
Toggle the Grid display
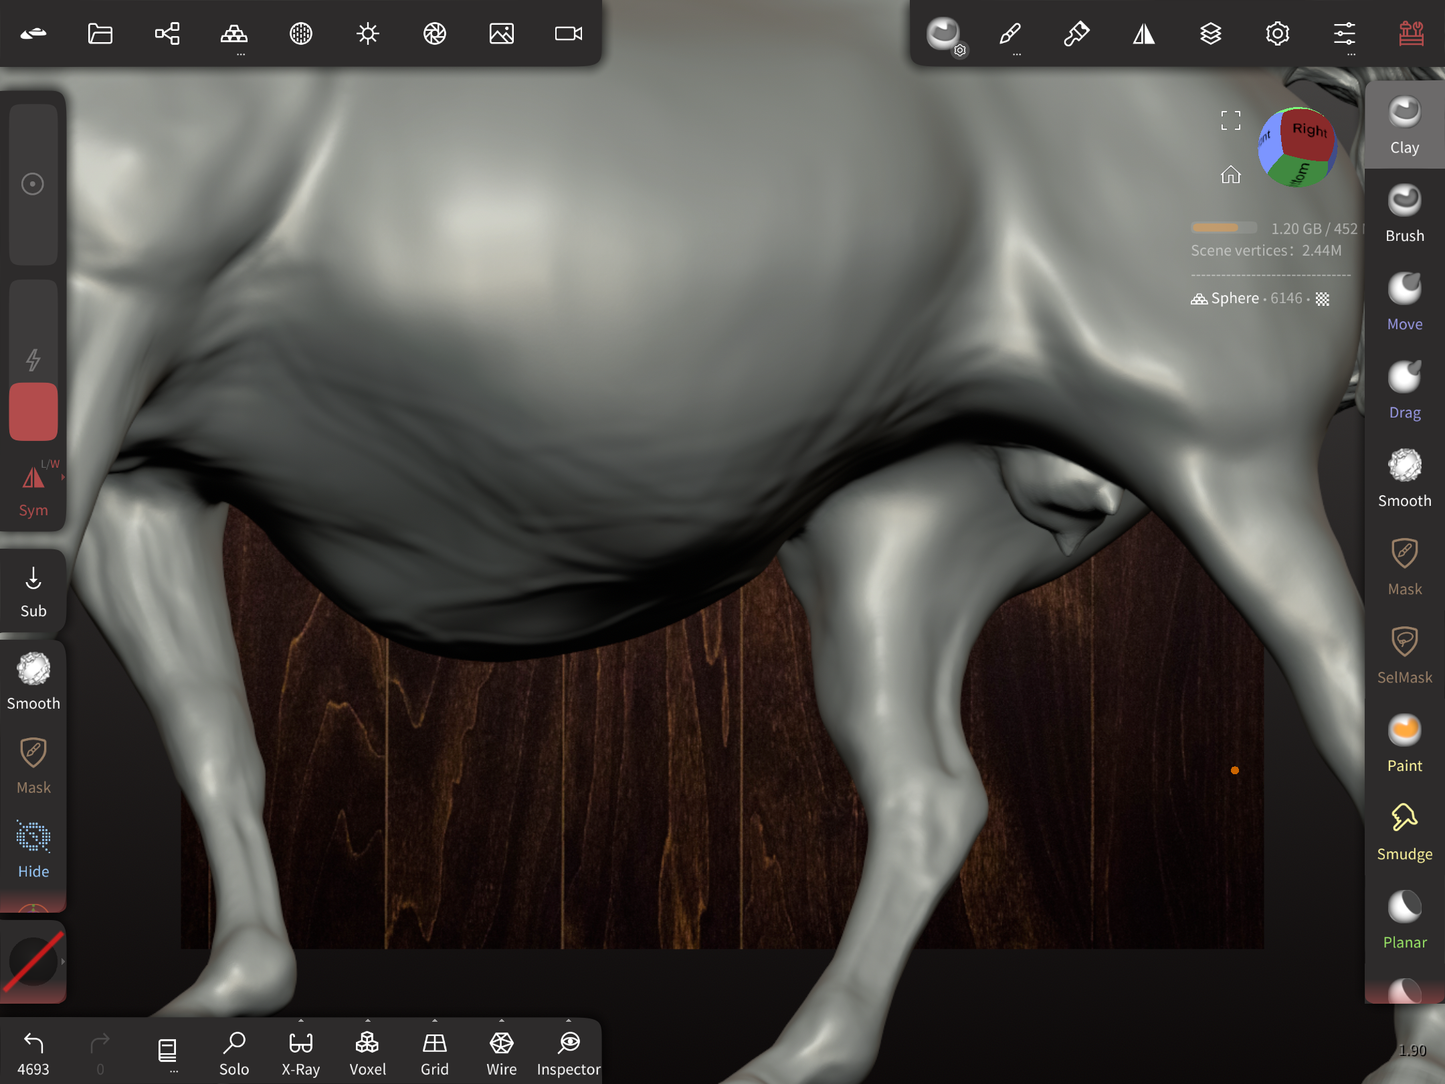pos(434,1053)
